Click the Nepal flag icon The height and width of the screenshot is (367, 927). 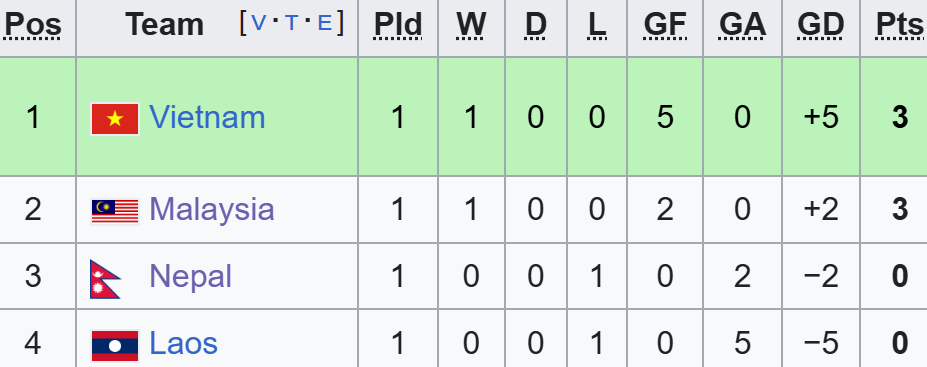[x=105, y=279]
